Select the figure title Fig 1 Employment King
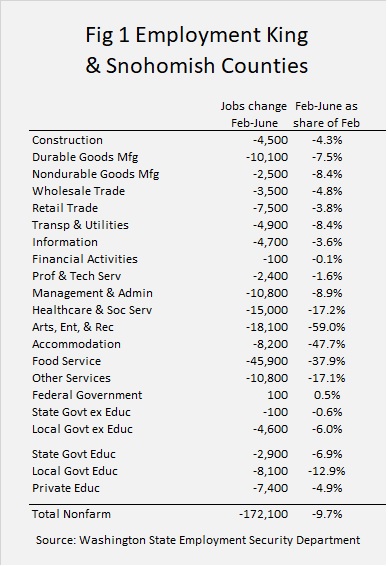Image resolution: width=388 pixels, height=566 pixels. coord(197,36)
